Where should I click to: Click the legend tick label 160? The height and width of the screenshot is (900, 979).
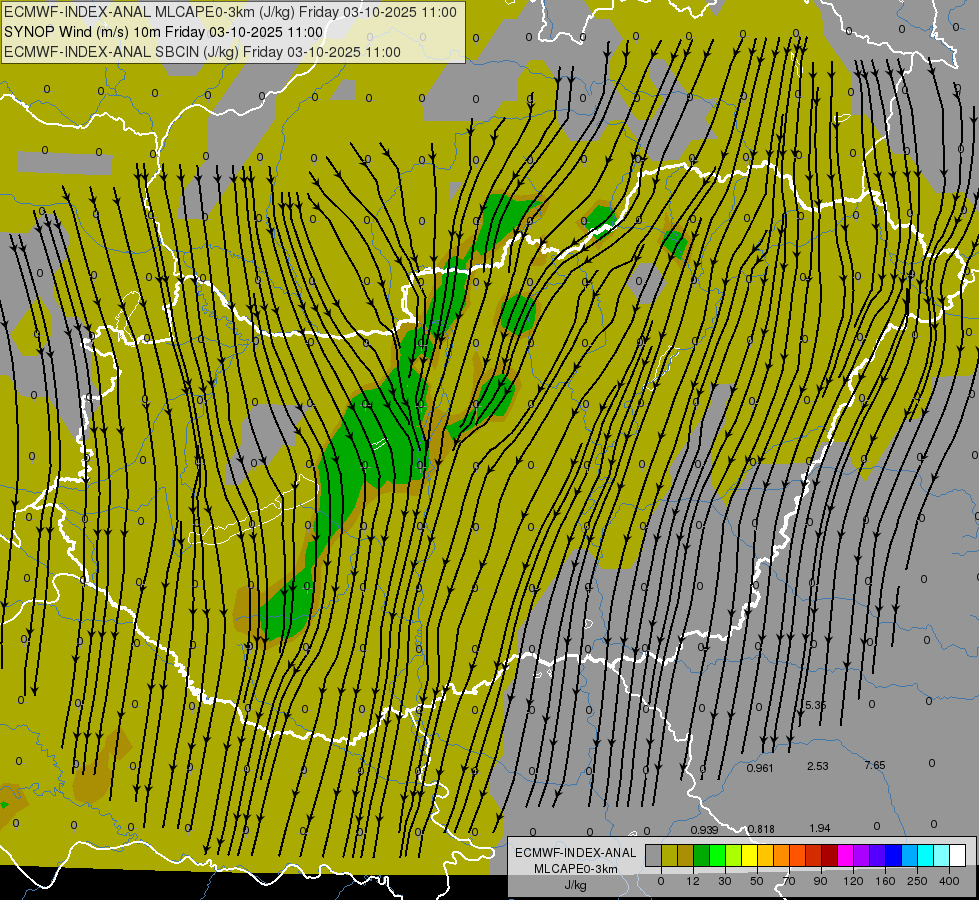pyautogui.click(x=885, y=881)
